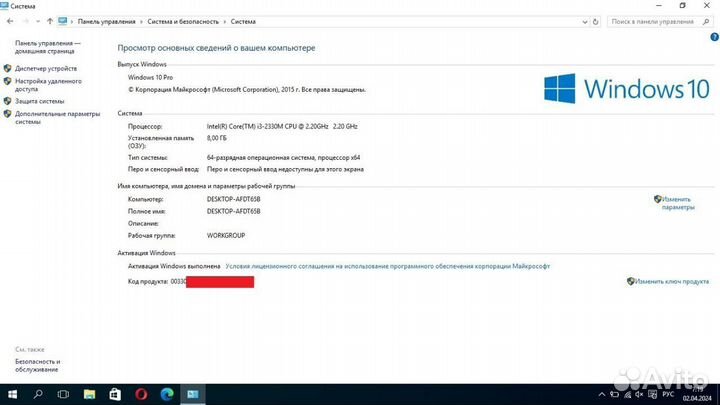Click 'Изменить ключ продукта' link
Screen dimensions: 720x405
[672, 281]
